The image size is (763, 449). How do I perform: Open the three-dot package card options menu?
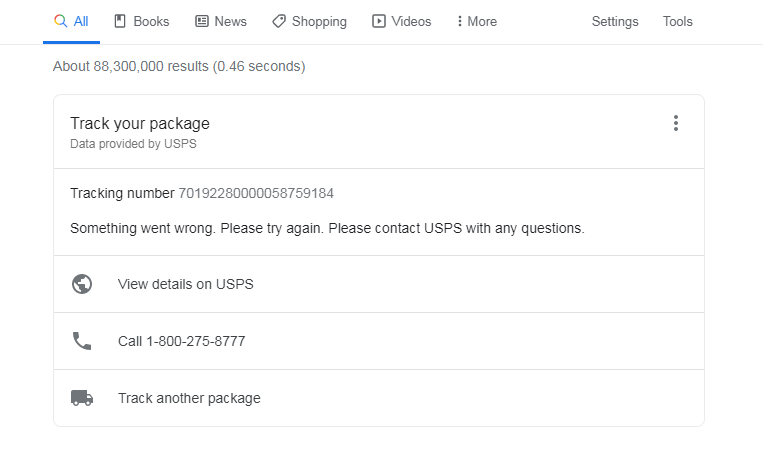676,123
